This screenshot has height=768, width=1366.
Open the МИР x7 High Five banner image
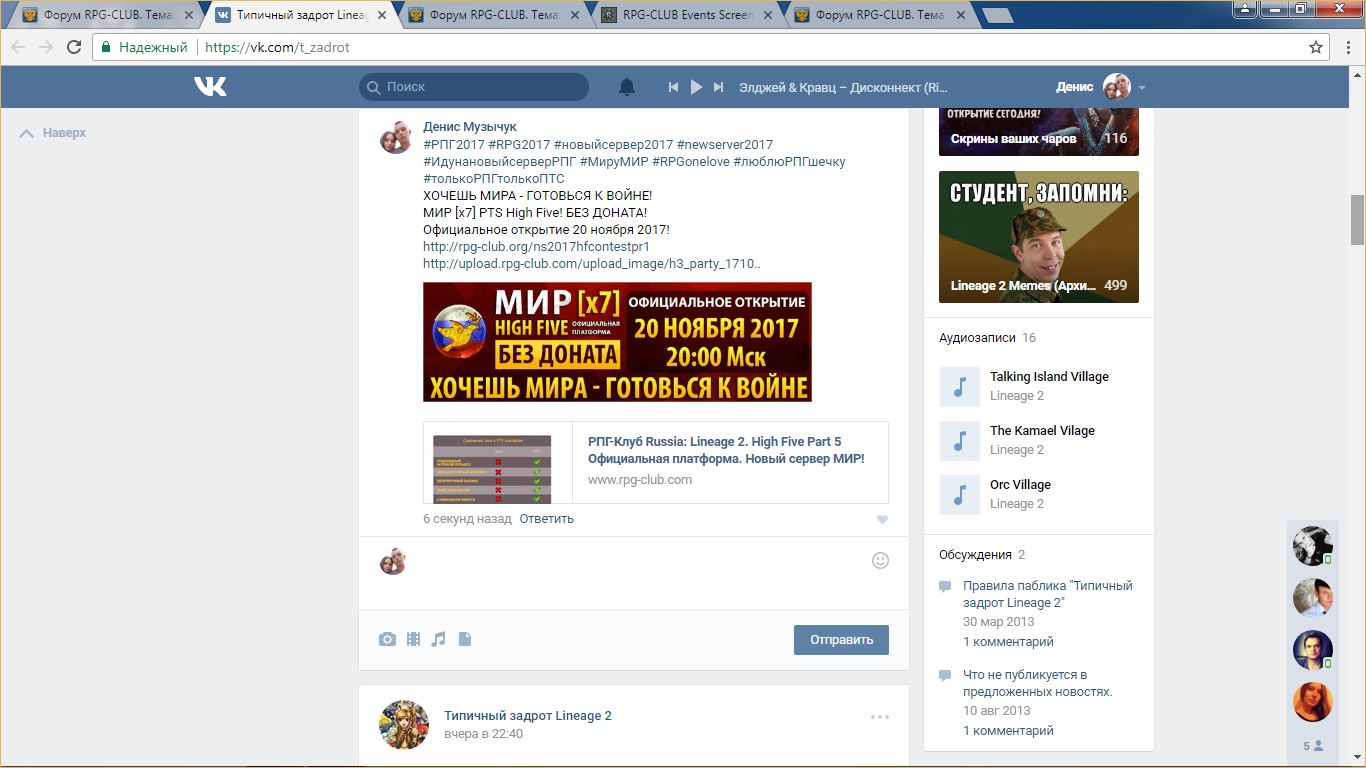(617, 342)
